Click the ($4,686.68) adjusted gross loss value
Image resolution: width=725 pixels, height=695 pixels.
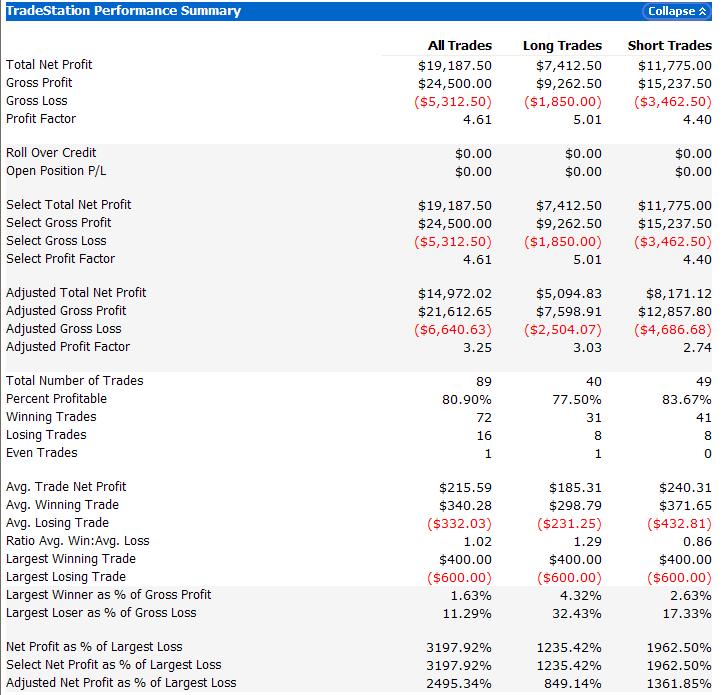673,330
